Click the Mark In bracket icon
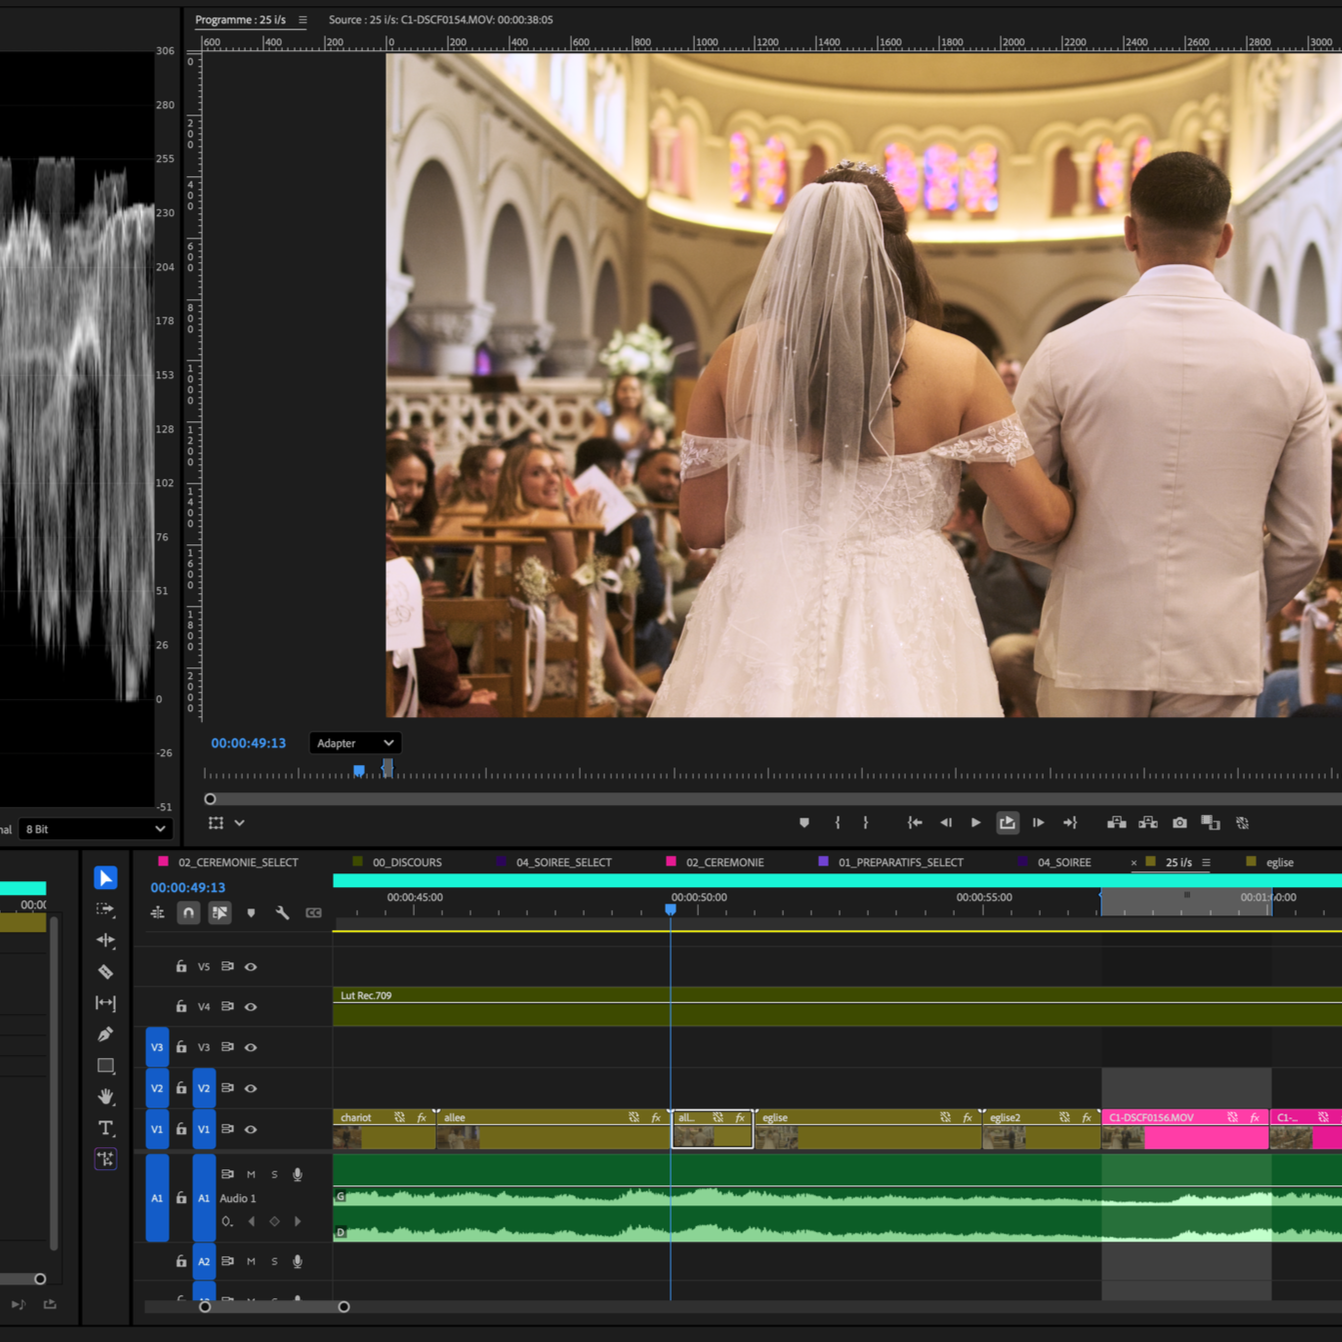The width and height of the screenshot is (1342, 1342). [838, 823]
